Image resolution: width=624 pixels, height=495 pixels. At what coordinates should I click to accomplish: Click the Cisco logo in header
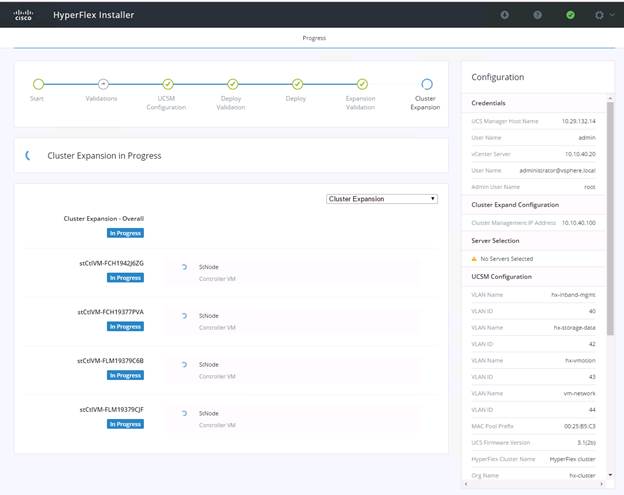coord(23,15)
